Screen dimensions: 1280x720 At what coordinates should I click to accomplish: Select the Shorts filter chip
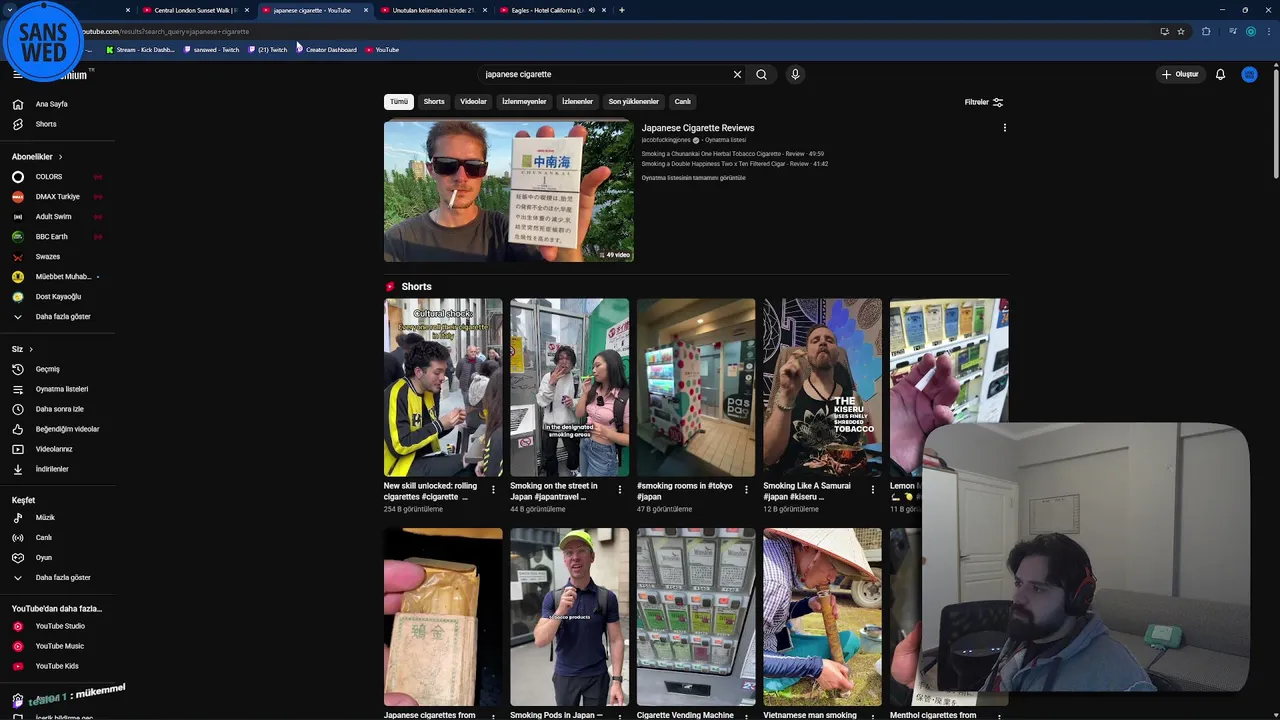[x=434, y=102]
